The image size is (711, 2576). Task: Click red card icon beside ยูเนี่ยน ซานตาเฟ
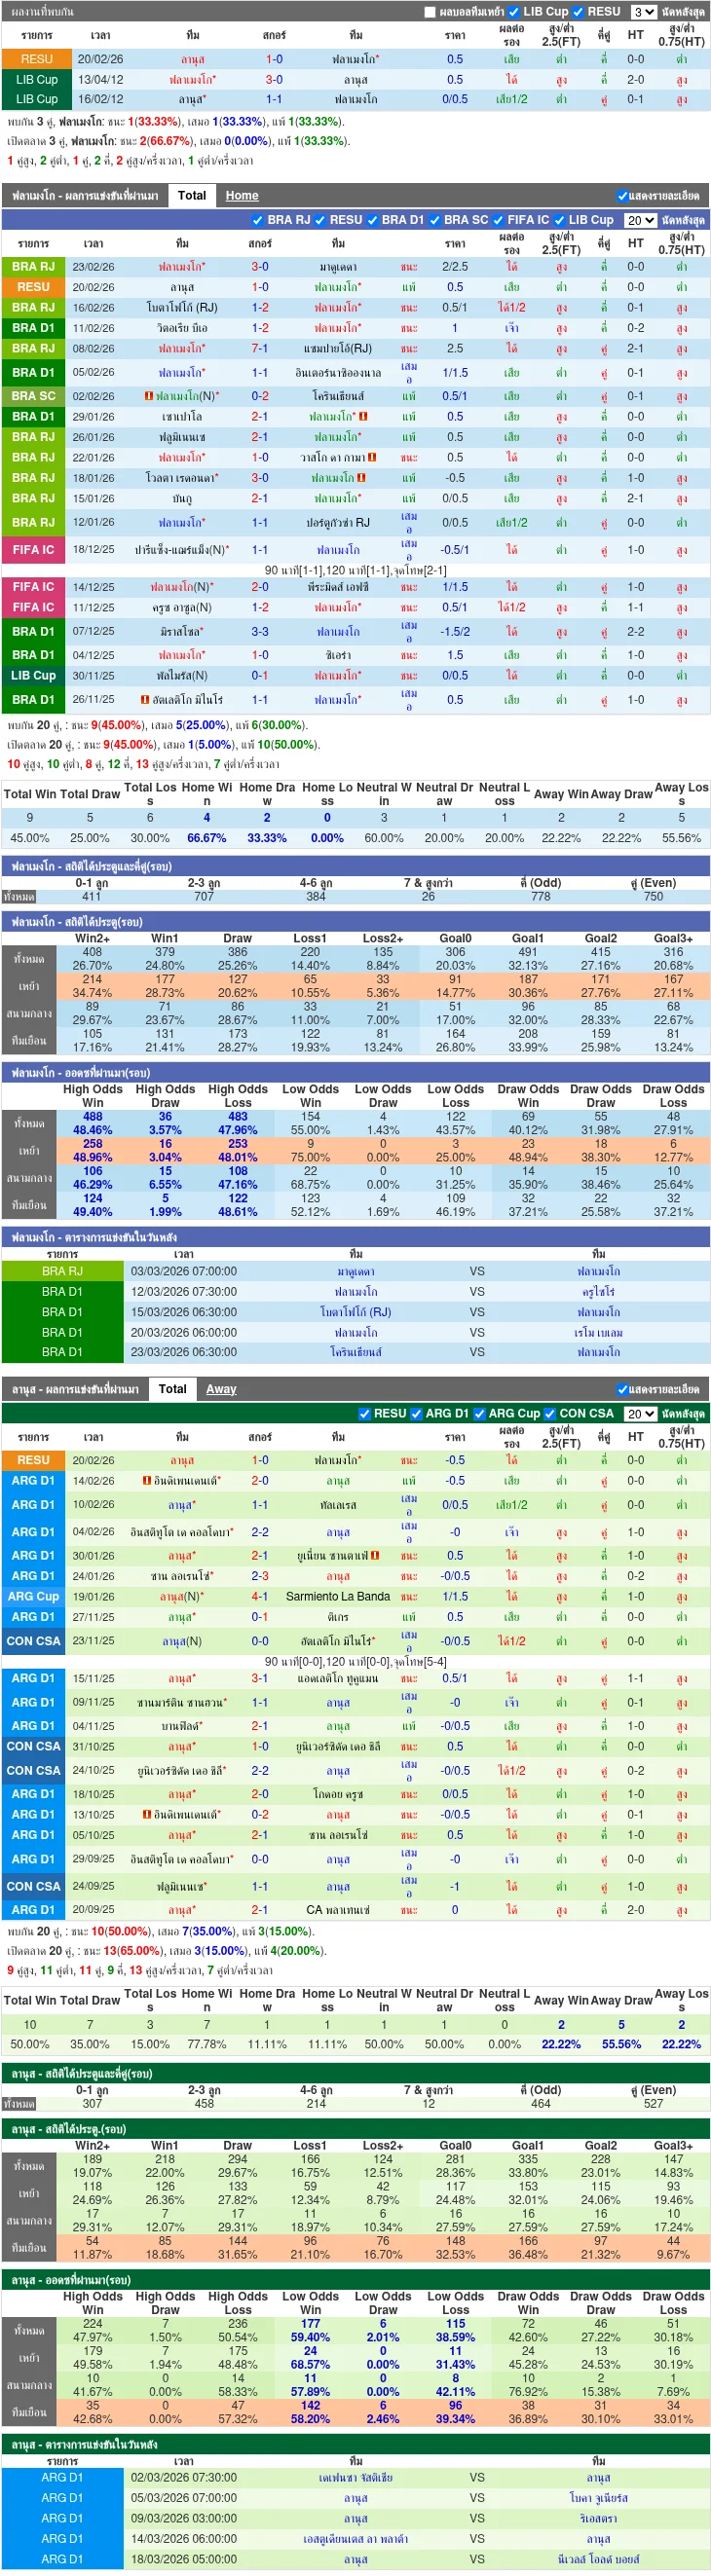[375, 1555]
